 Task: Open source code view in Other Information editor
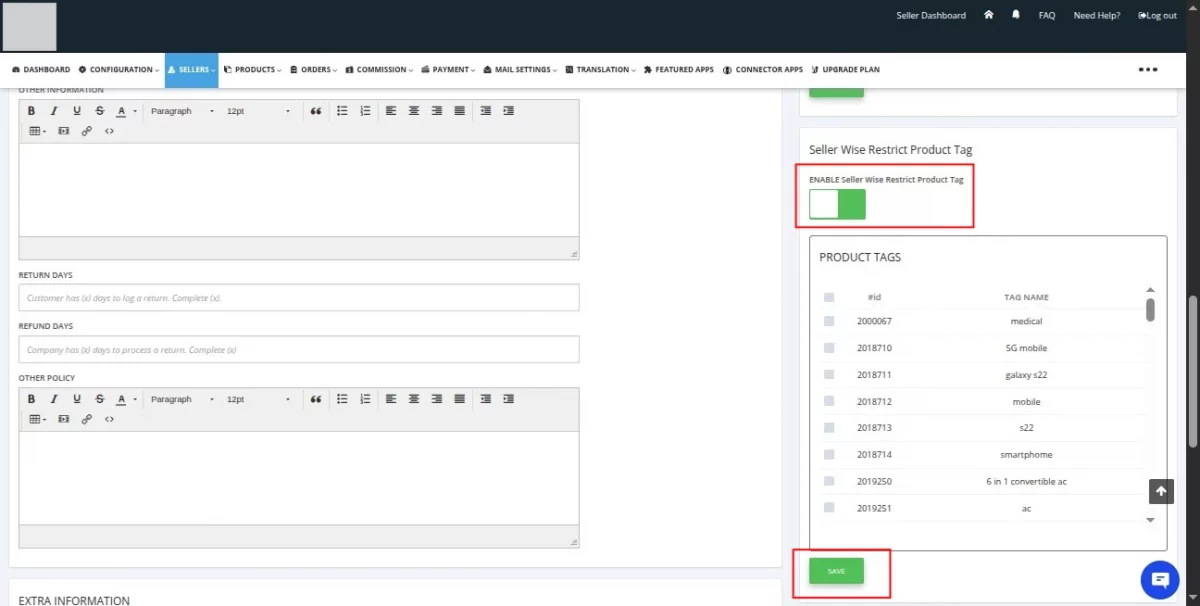point(110,131)
